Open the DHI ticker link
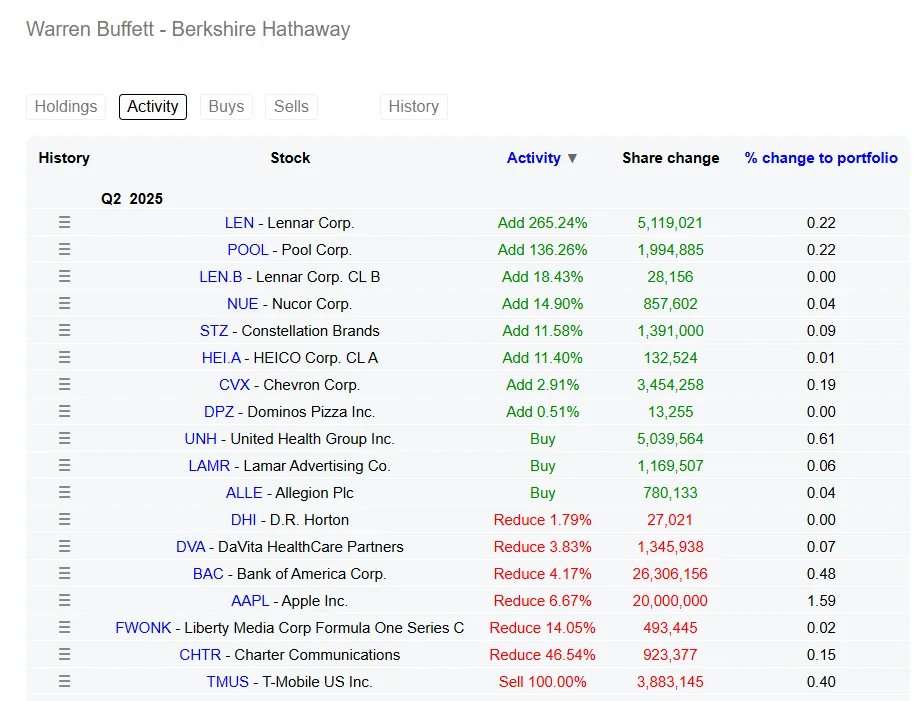 244,519
